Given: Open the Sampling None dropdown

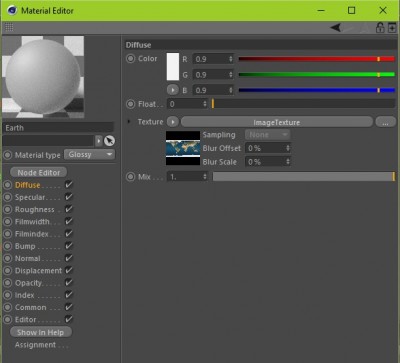Looking at the screenshot, I should tap(267, 135).
